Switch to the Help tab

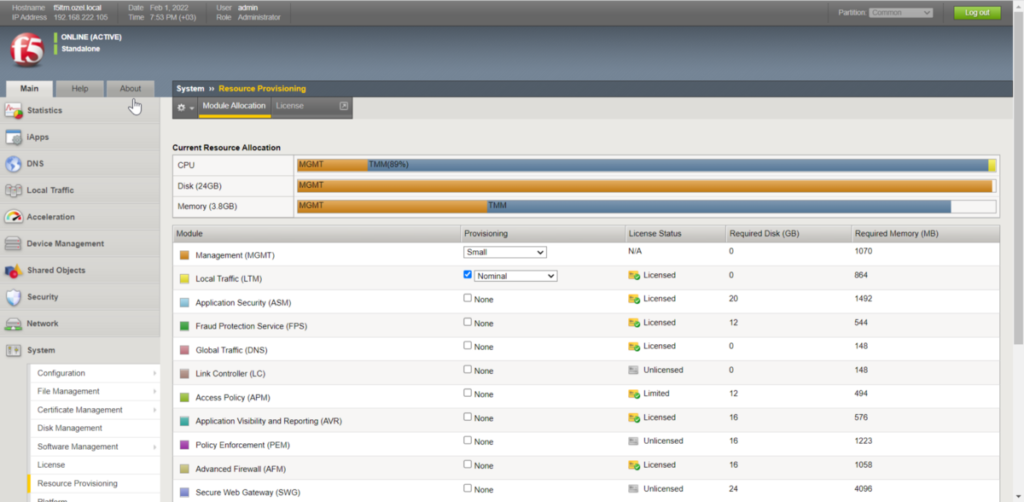[x=80, y=89]
